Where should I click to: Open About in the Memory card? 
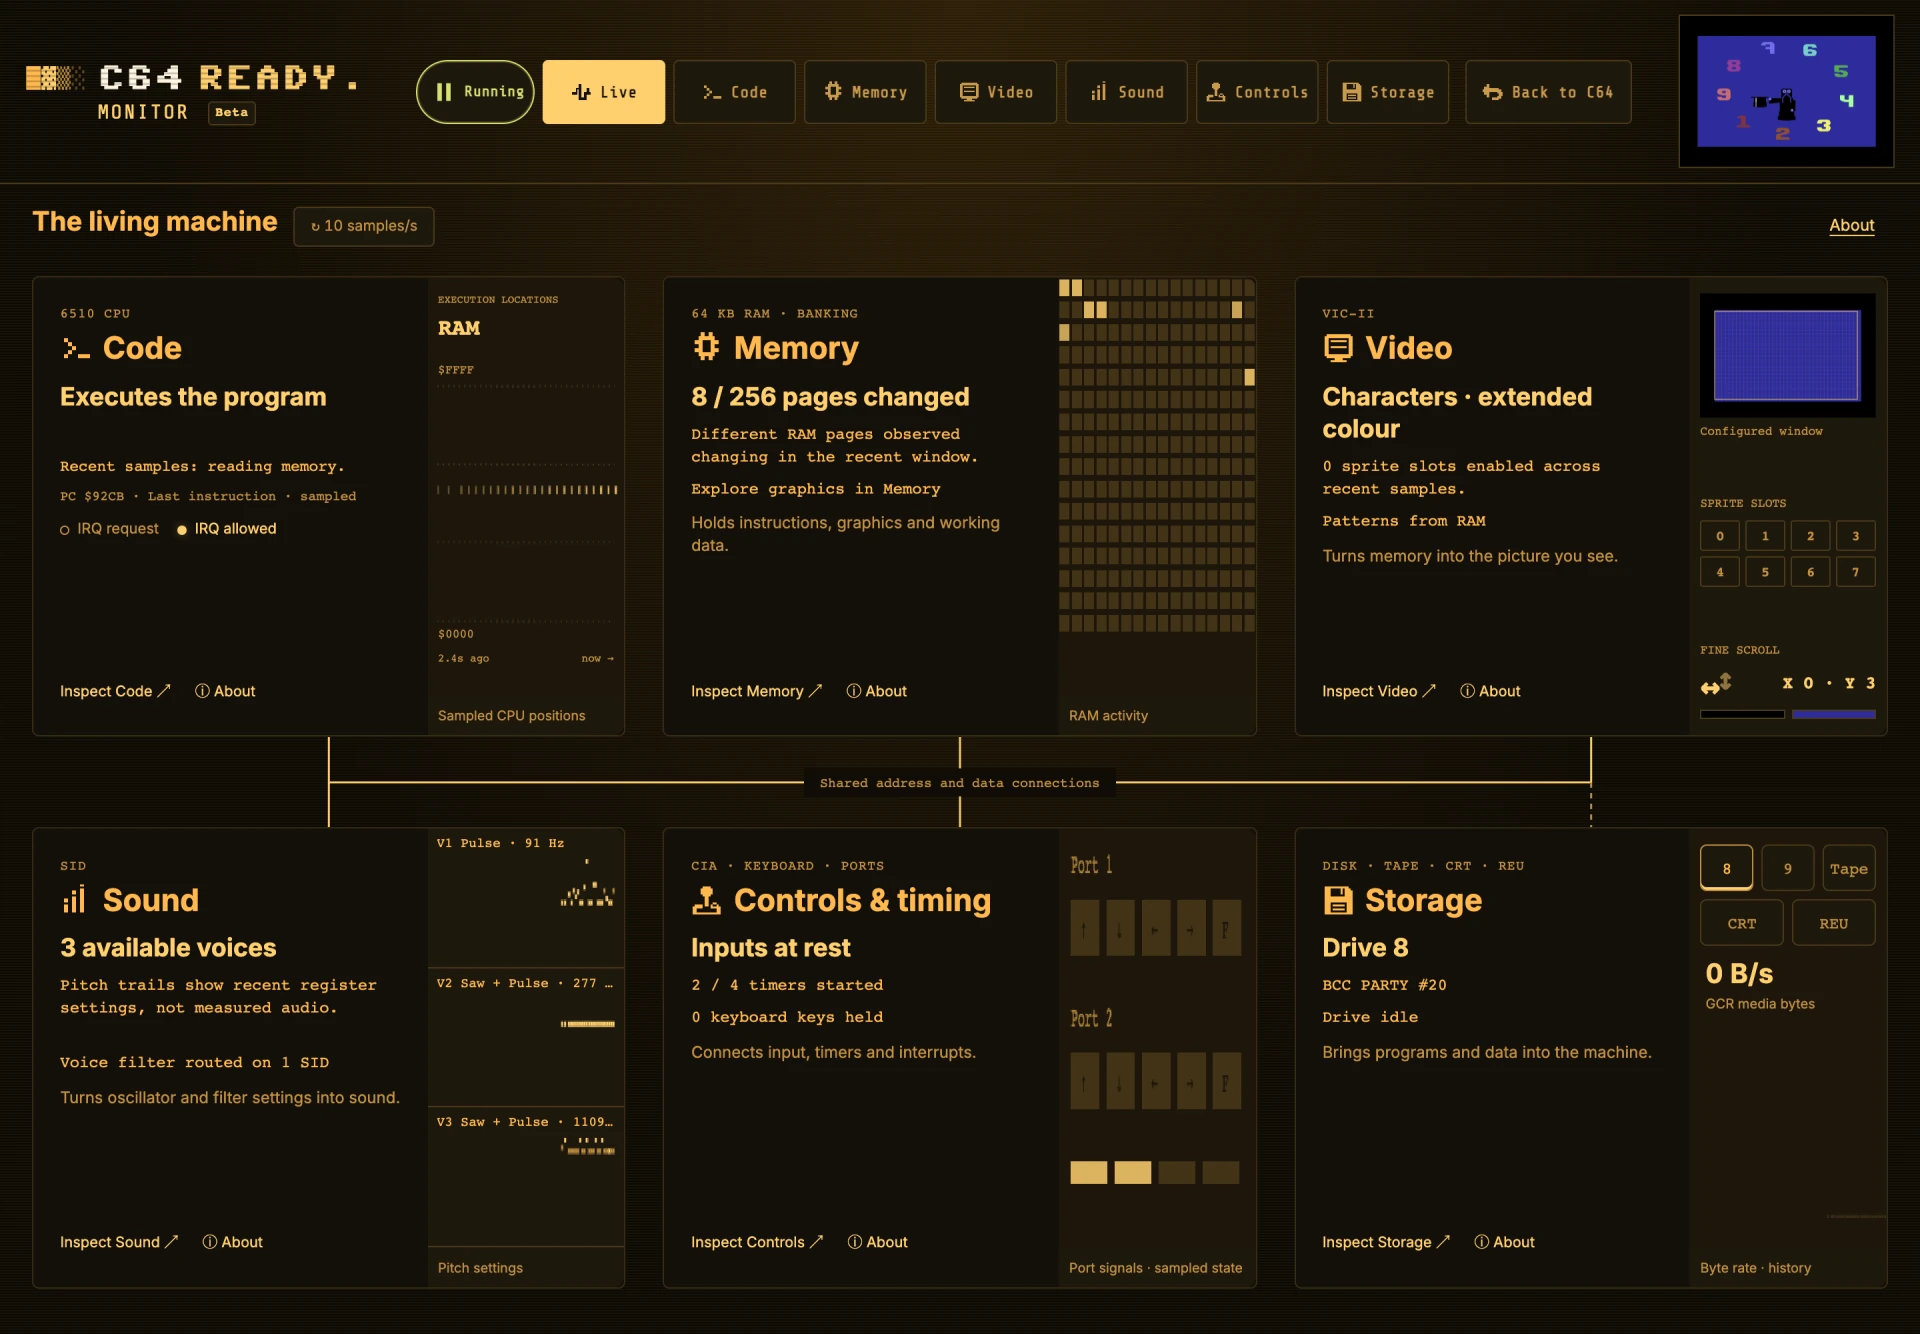(876, 691)
